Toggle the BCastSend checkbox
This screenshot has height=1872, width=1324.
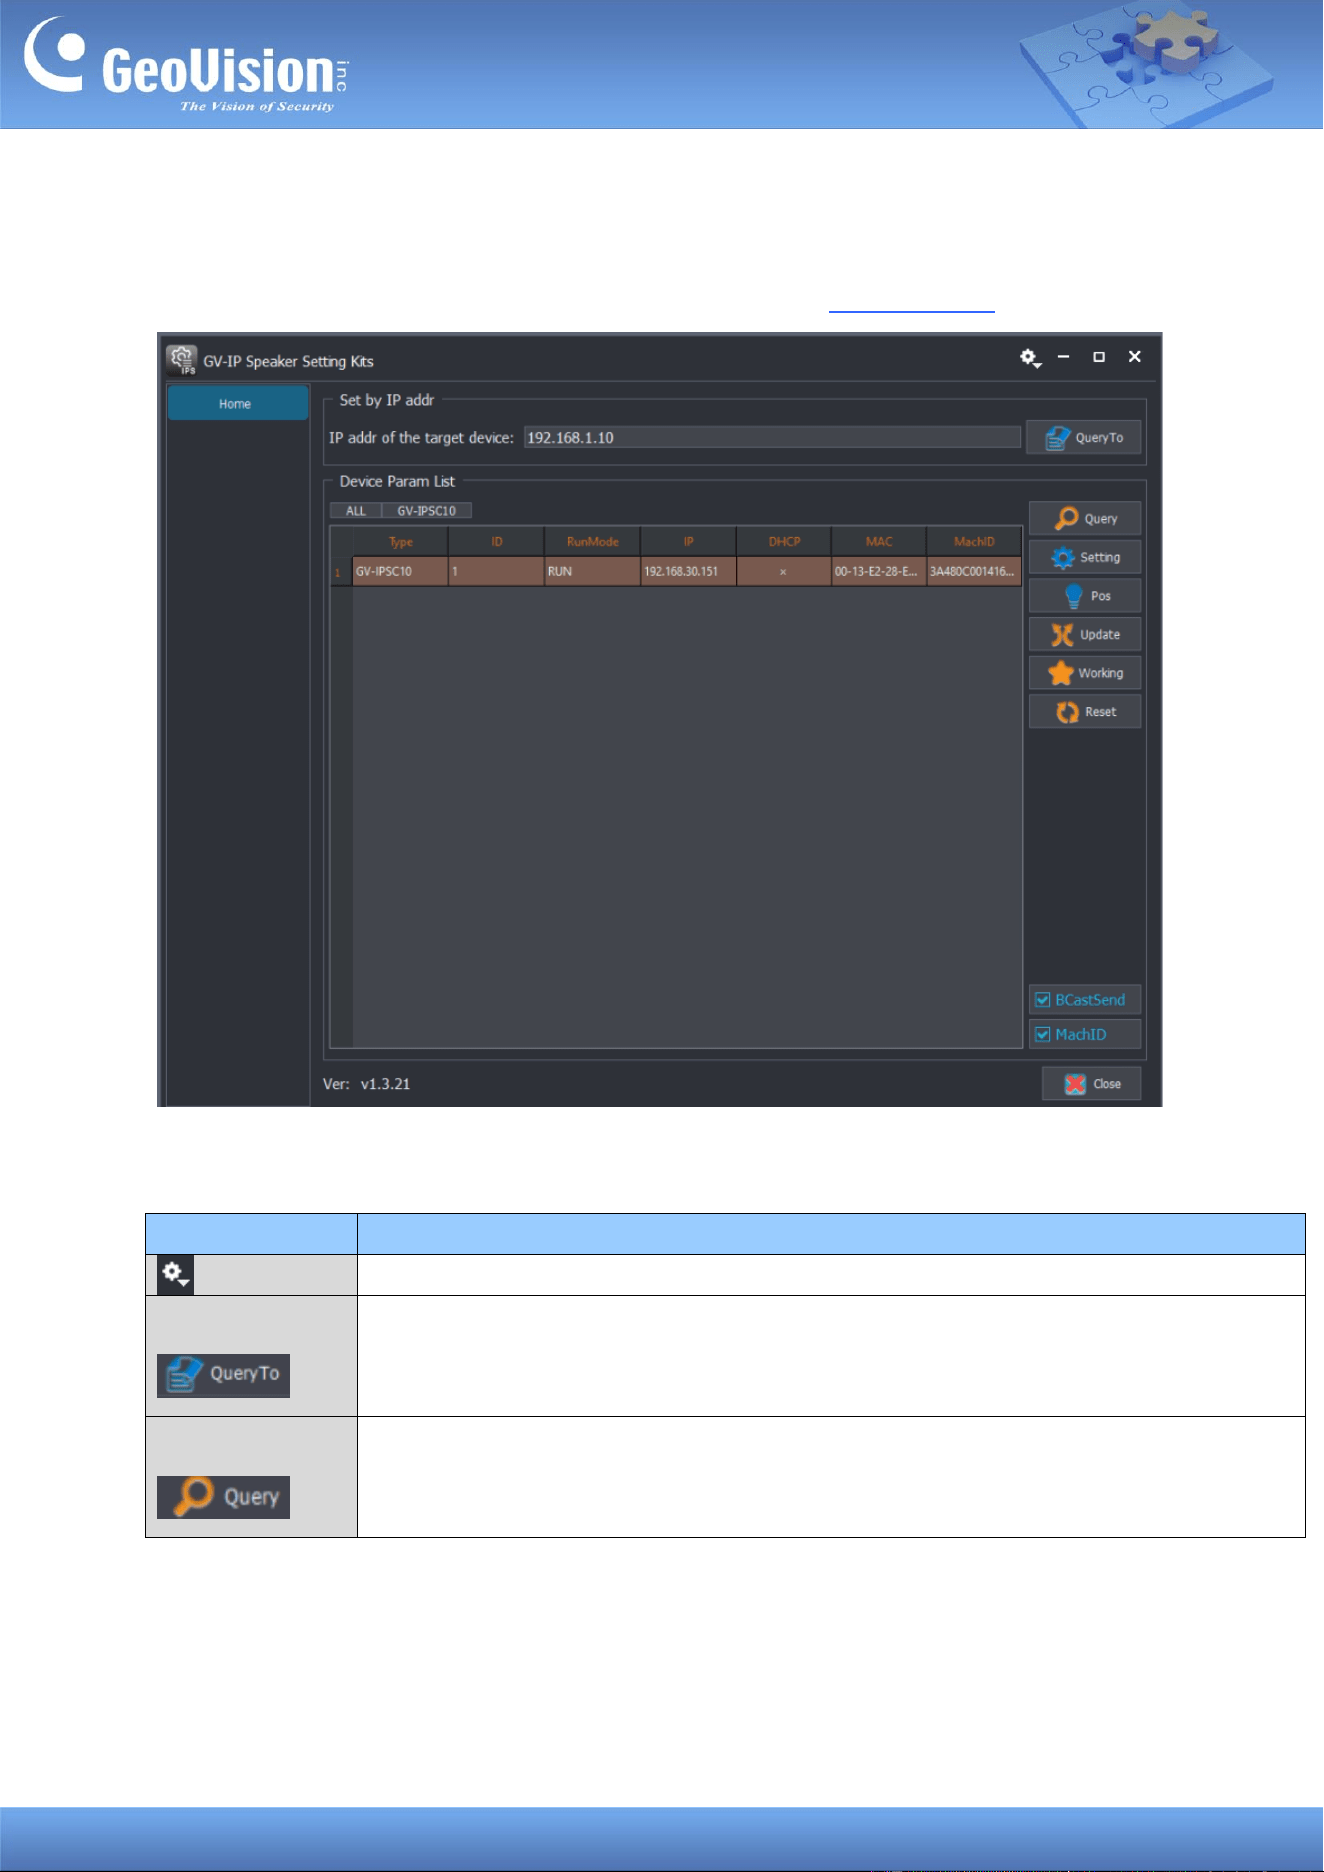(x=1043, y=1000)
